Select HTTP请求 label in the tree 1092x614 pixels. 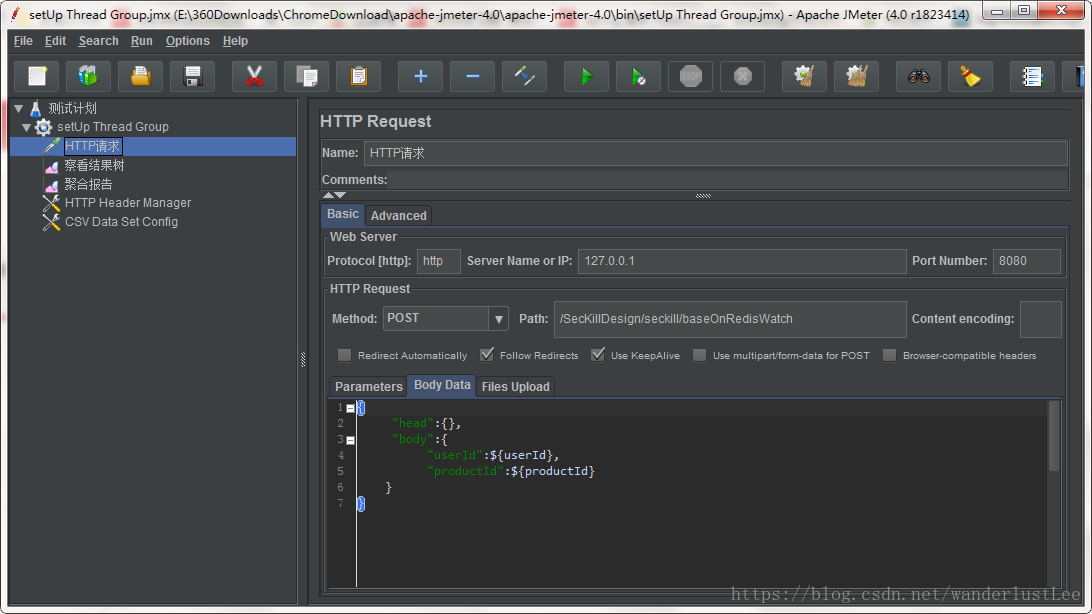pos(93,146)
